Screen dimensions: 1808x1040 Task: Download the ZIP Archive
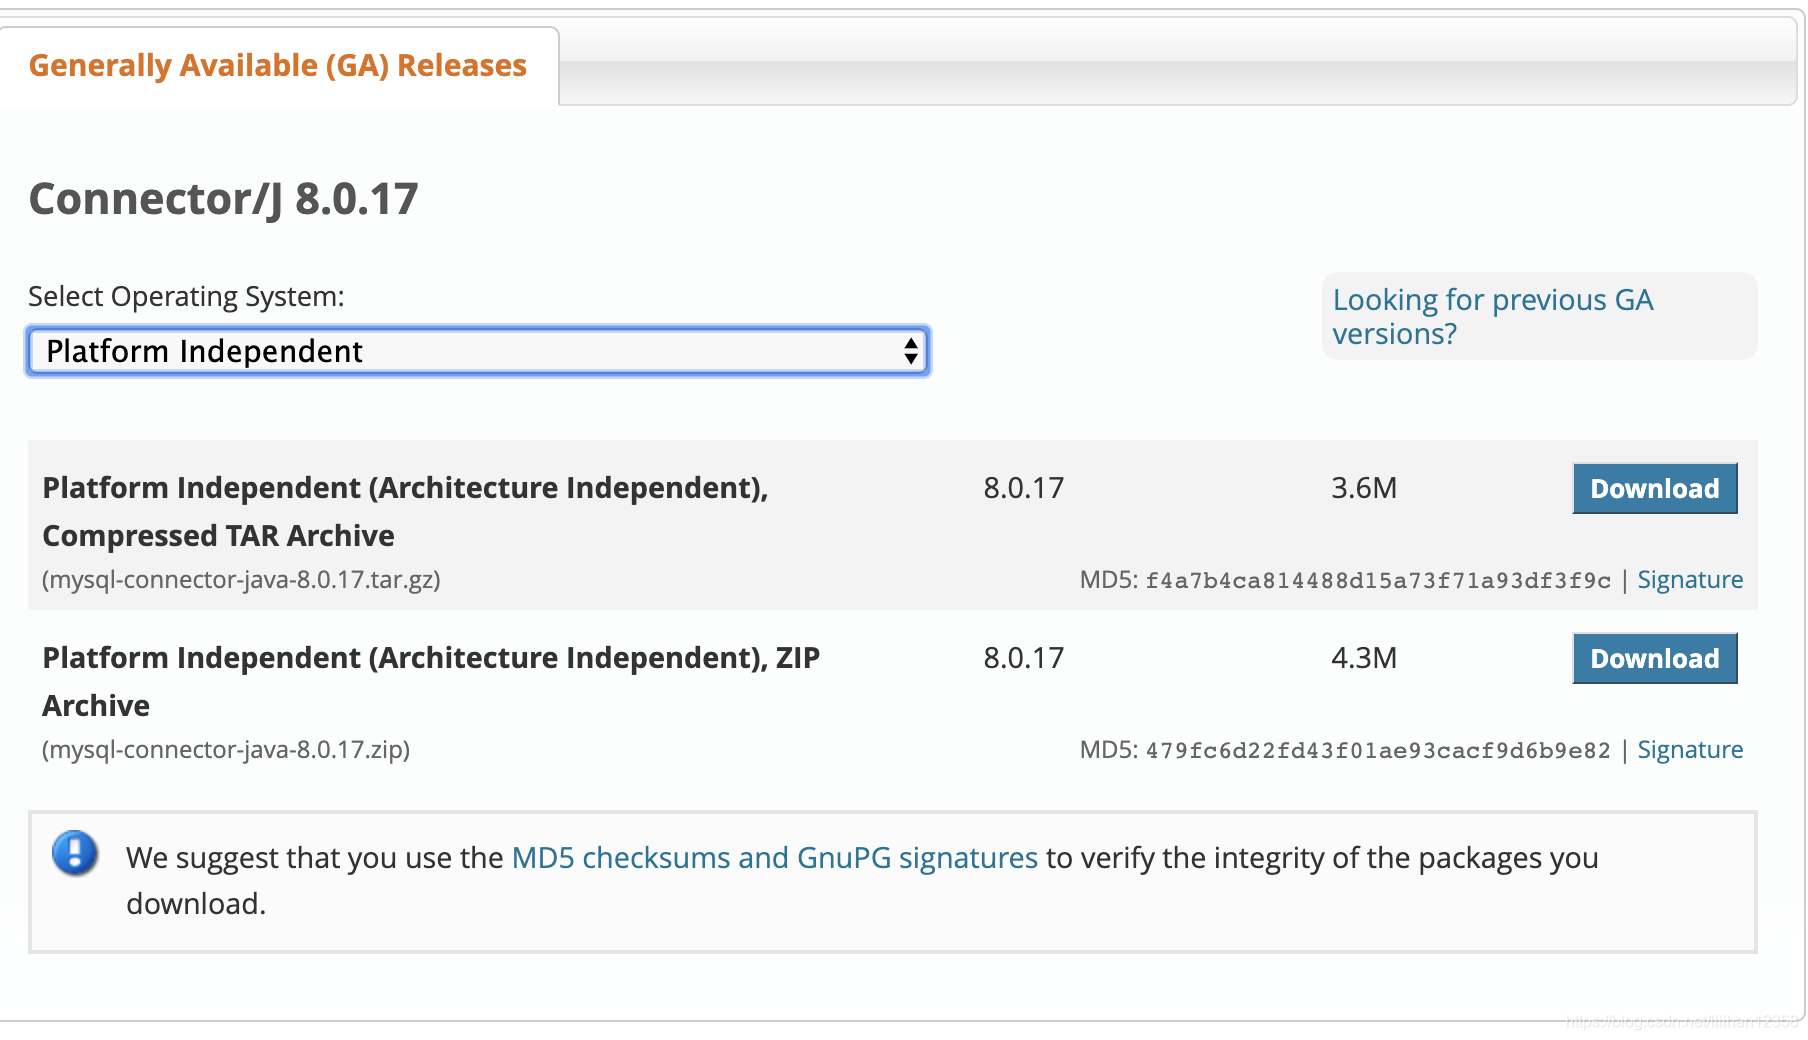pos(1654,658)
